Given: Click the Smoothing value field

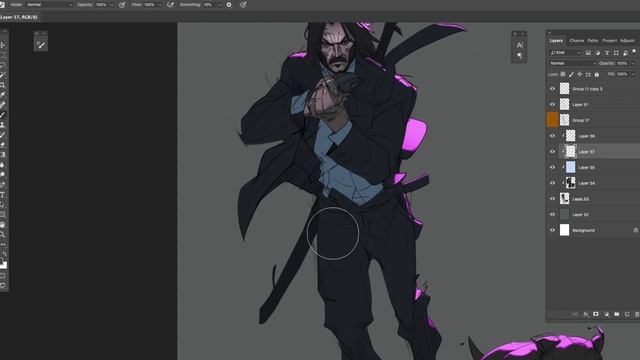Looking at the screenshot, I should (209, 5).
